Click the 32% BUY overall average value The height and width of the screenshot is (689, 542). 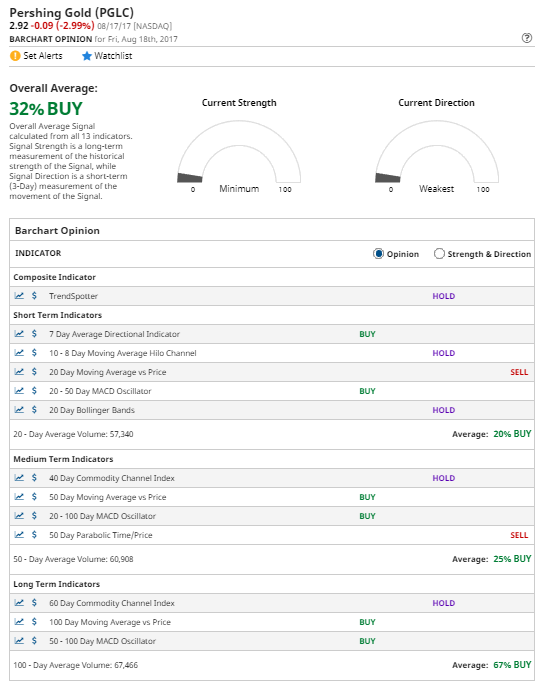point(46,109)
